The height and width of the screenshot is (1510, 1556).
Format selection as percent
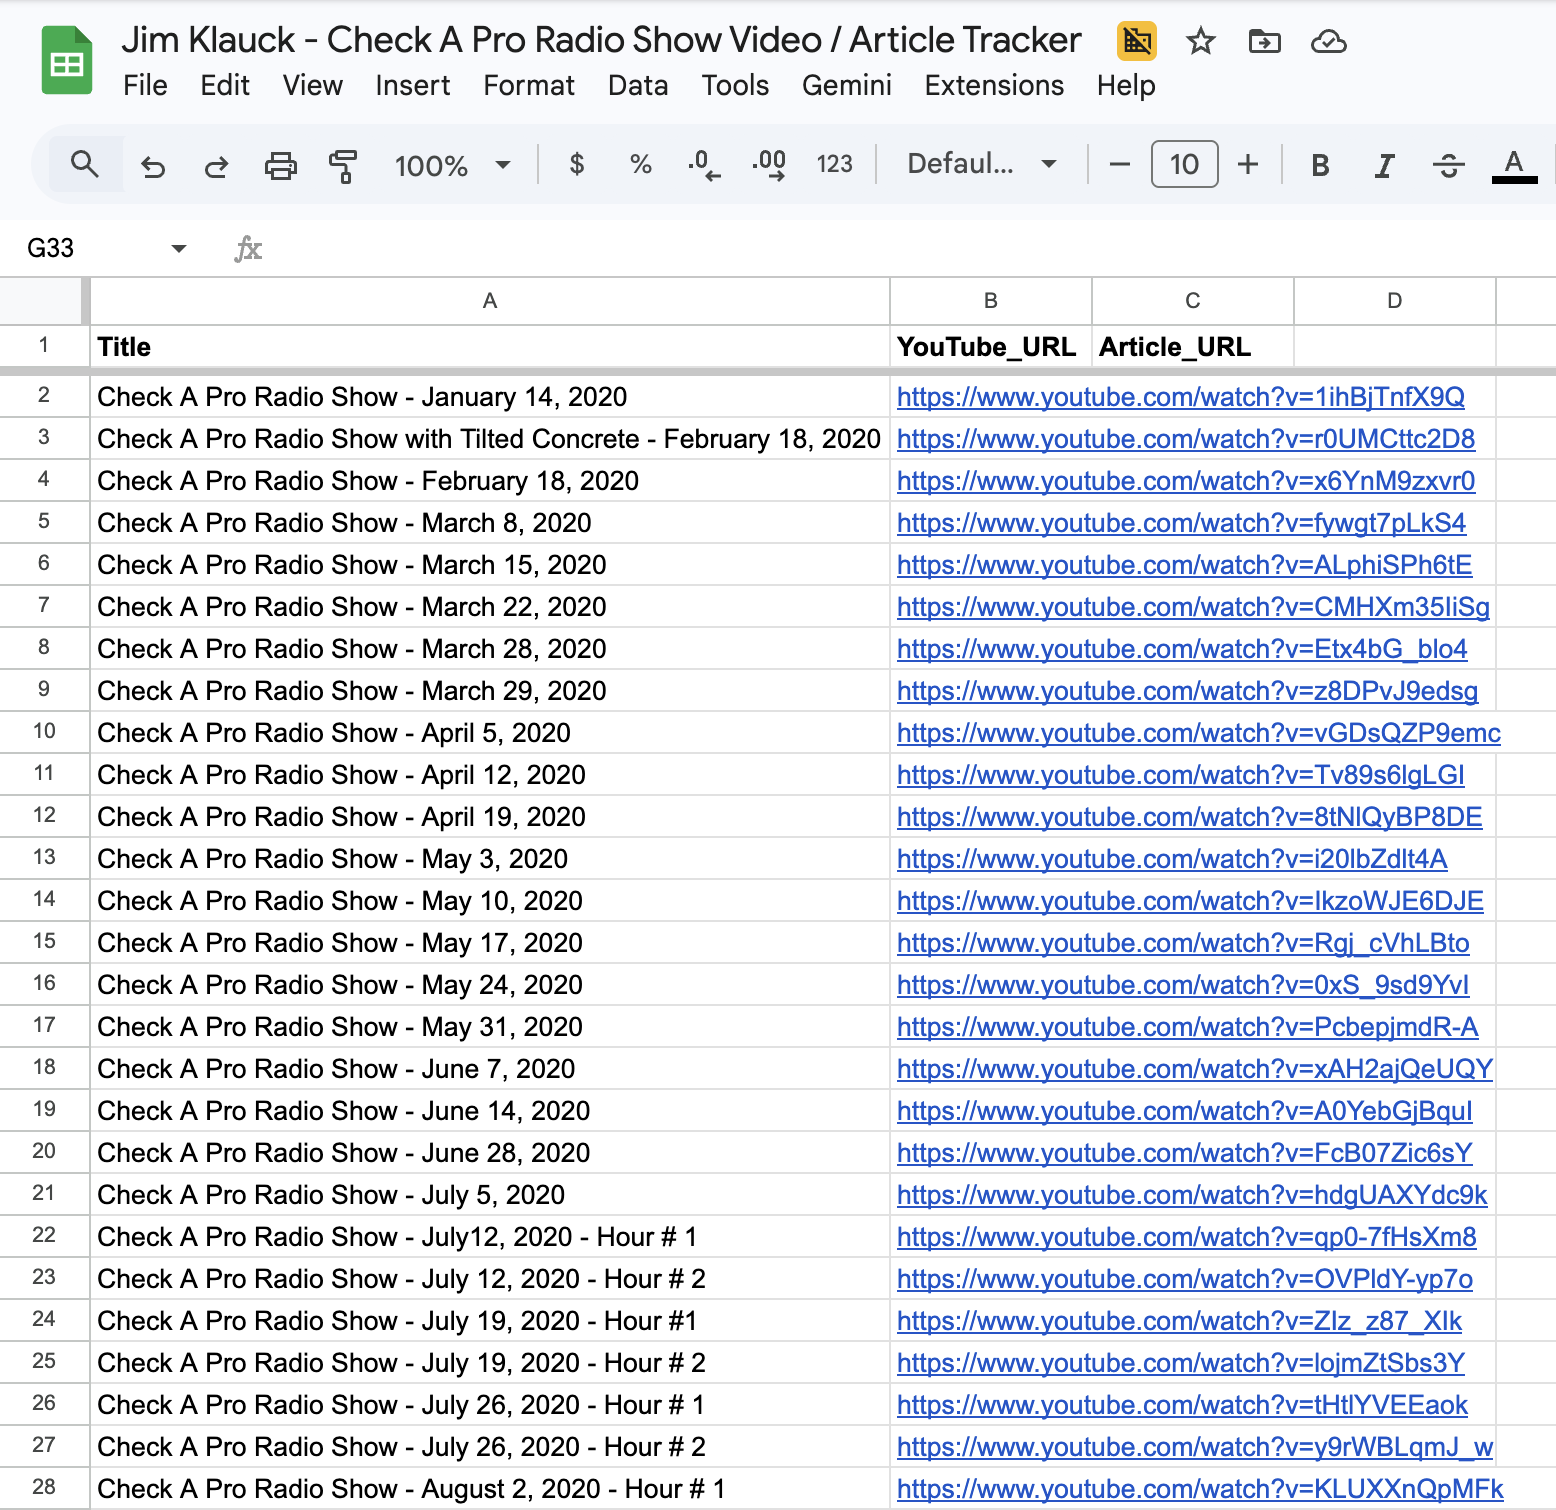[640, 165]
